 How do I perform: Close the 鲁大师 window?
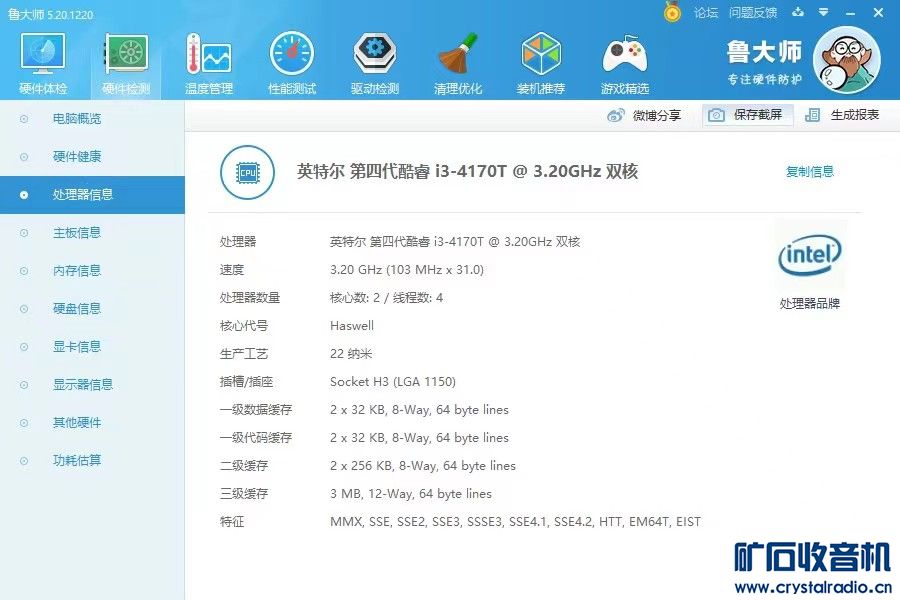click(x=878, y=13)
